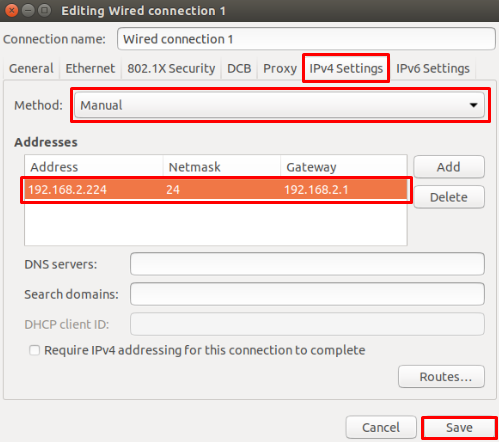Open the General tab
499x442 pixels.
point(31,68)
